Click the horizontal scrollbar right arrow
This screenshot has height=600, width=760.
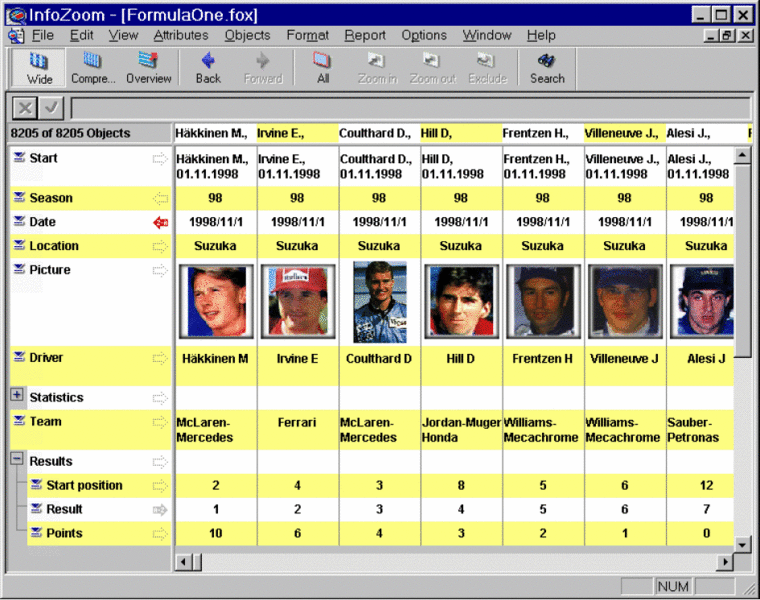(725, 562)
